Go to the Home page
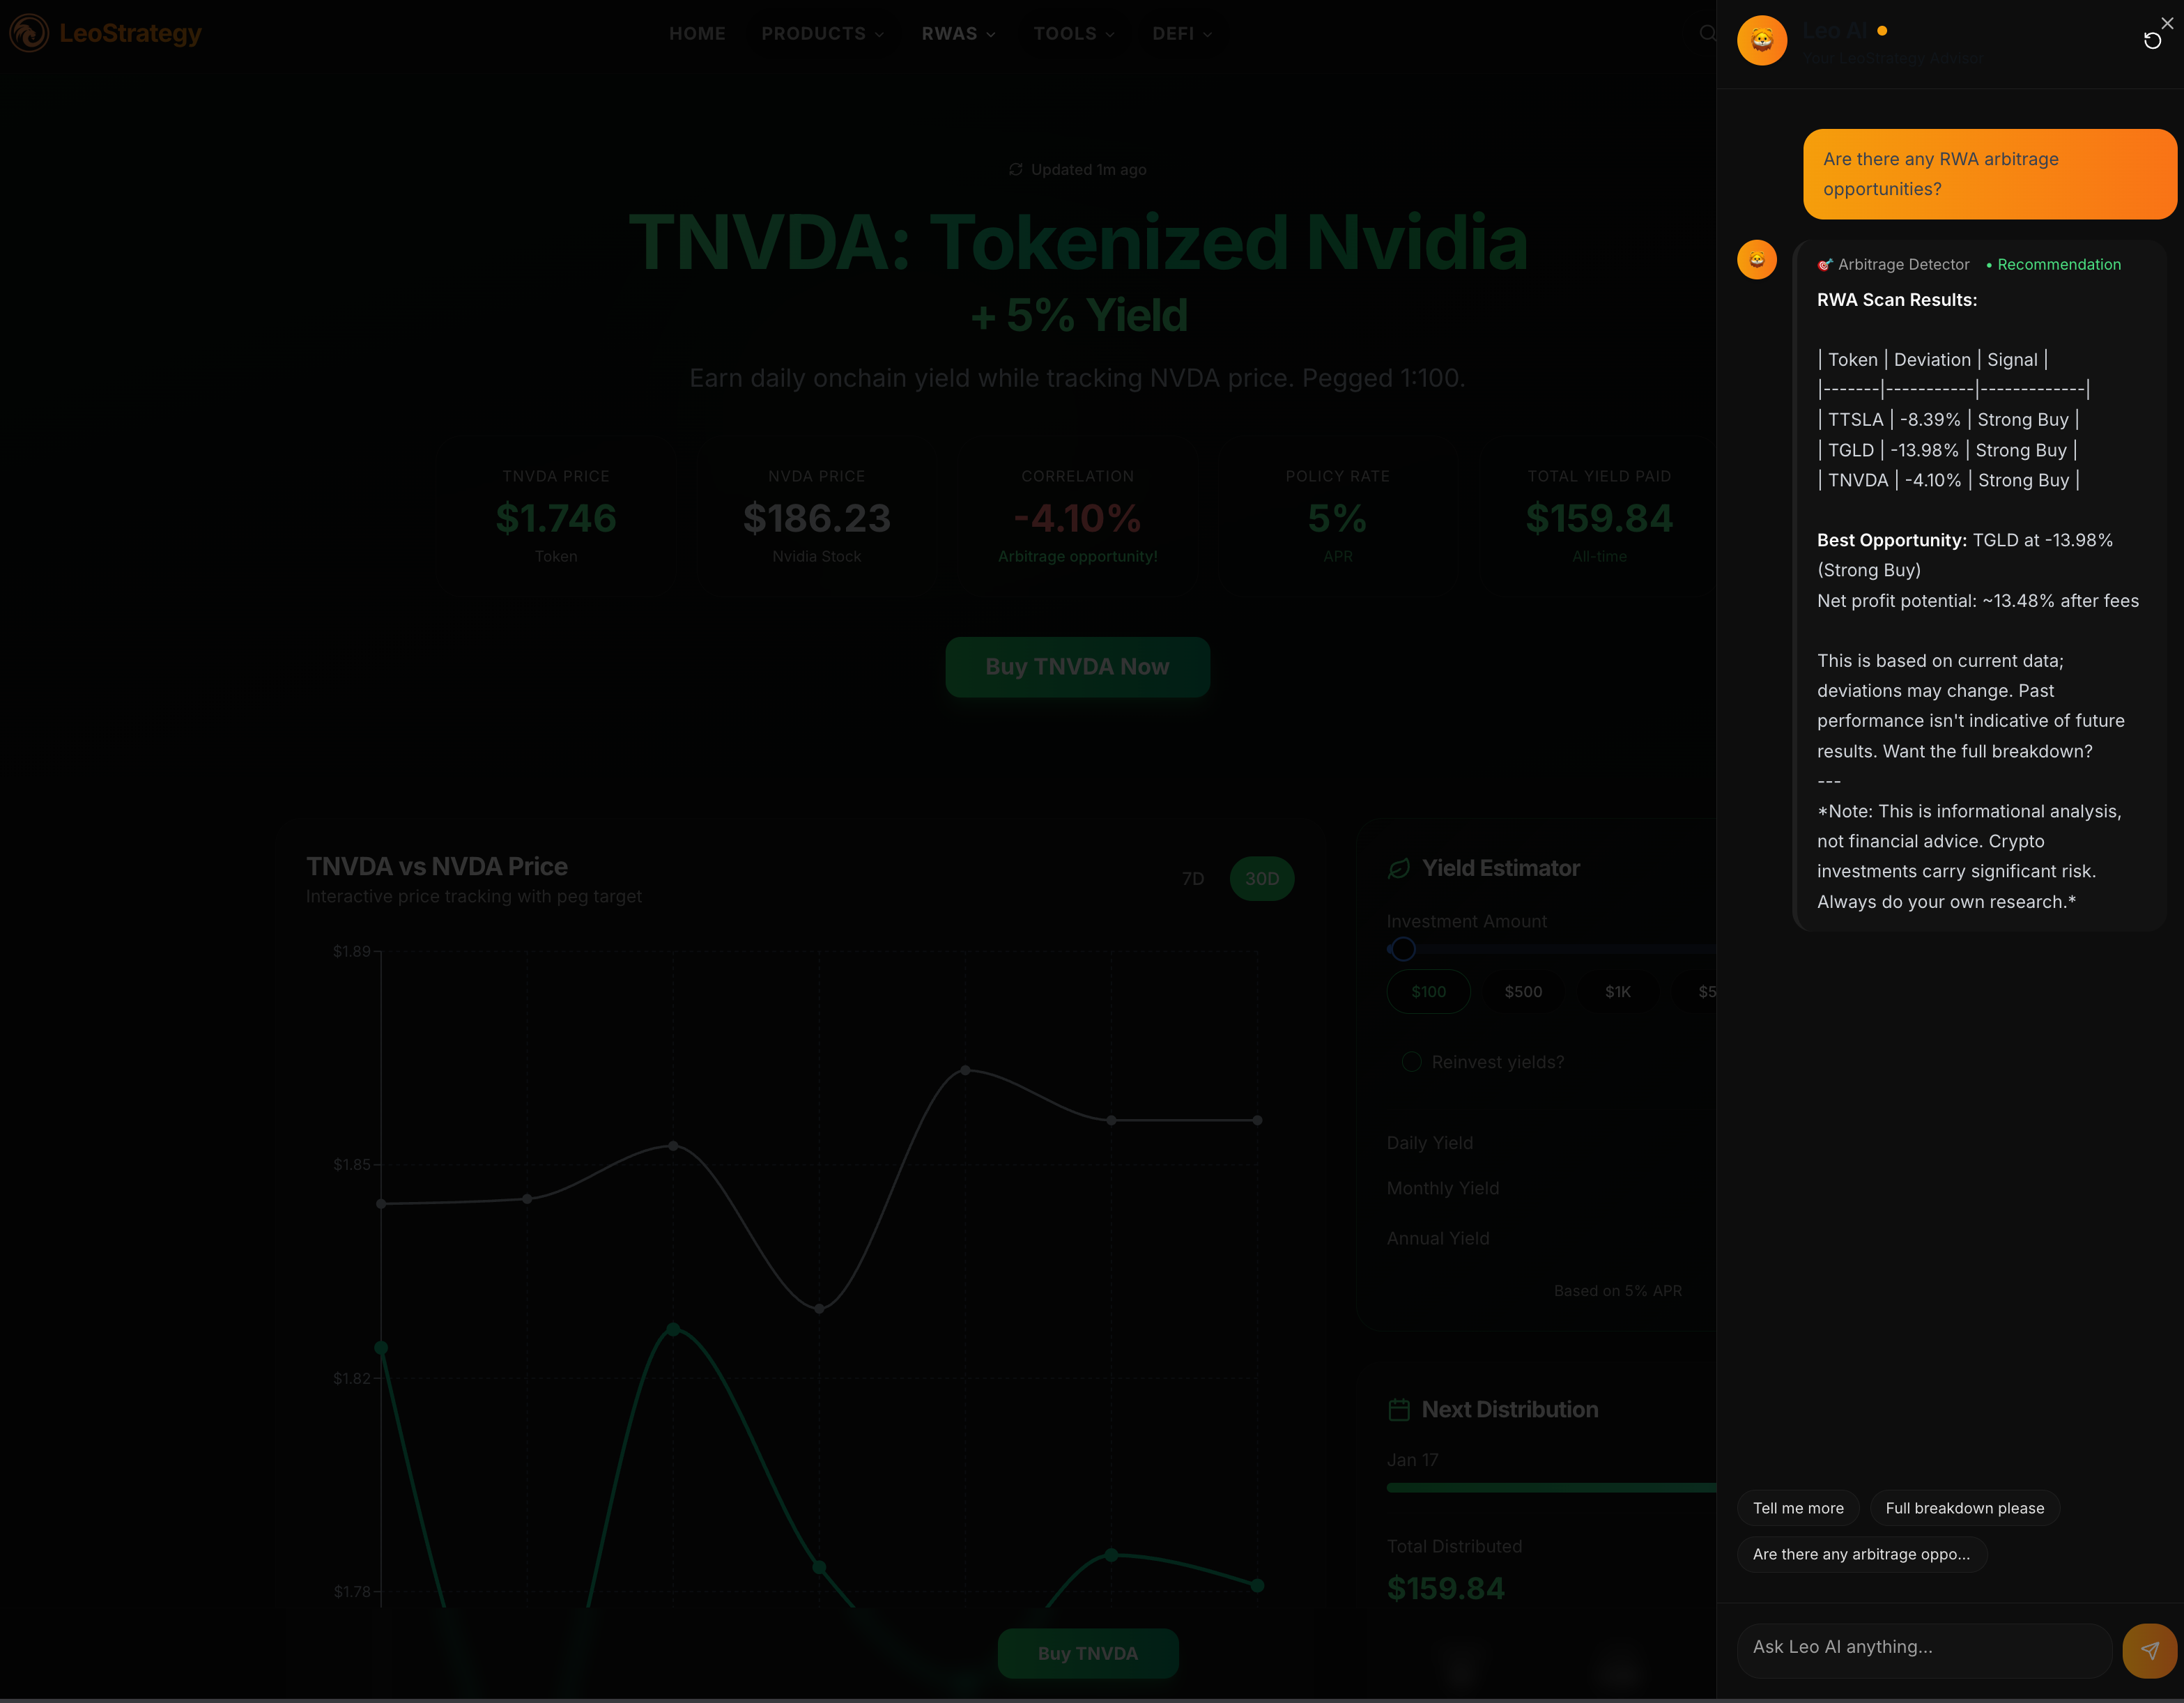 (697, 33)
